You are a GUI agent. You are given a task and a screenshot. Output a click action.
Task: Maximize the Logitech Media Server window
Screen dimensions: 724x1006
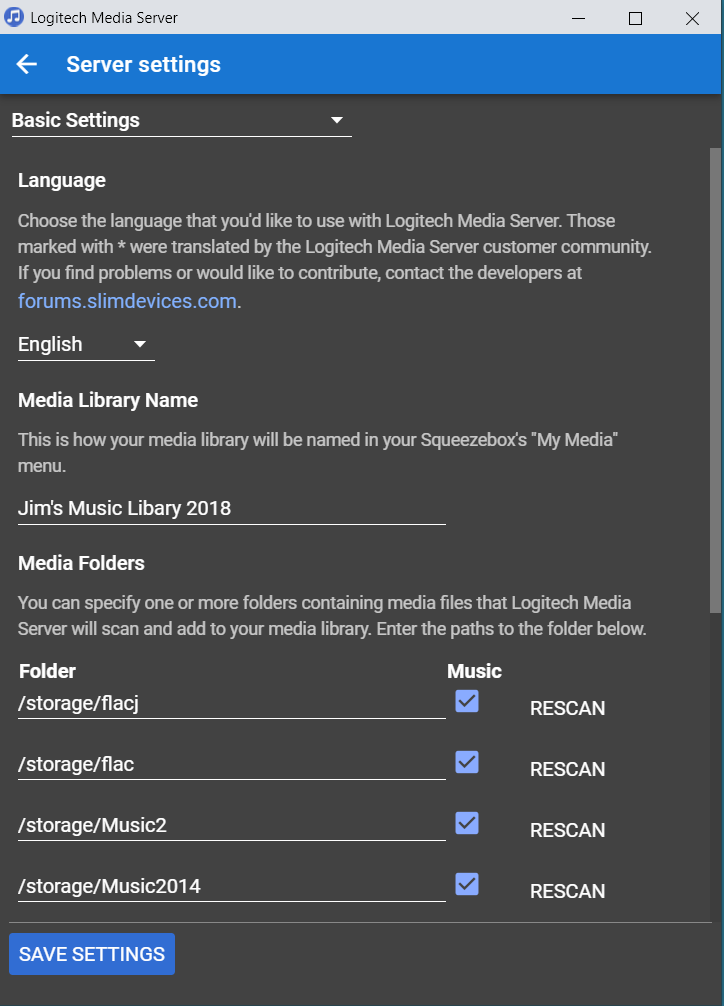tap(635, 18)
